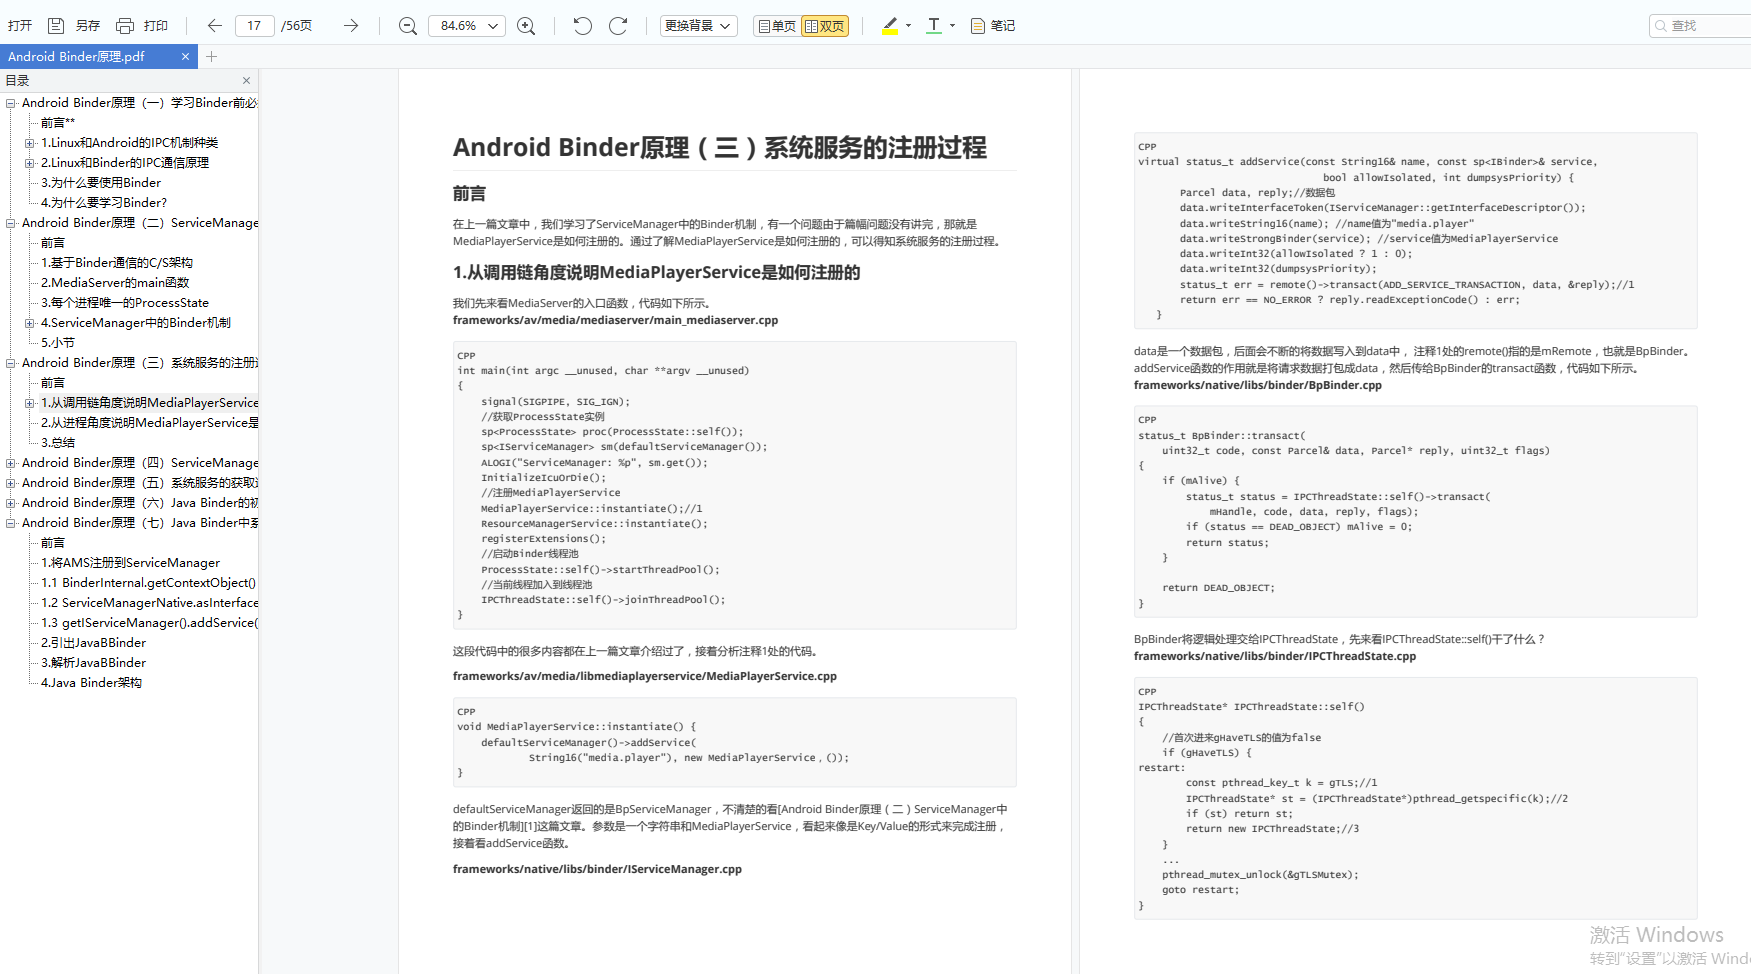Expand Android Binder原理（四）tree node
The height and width of the screenshot is (974, 1751).
tap(10, 463)
